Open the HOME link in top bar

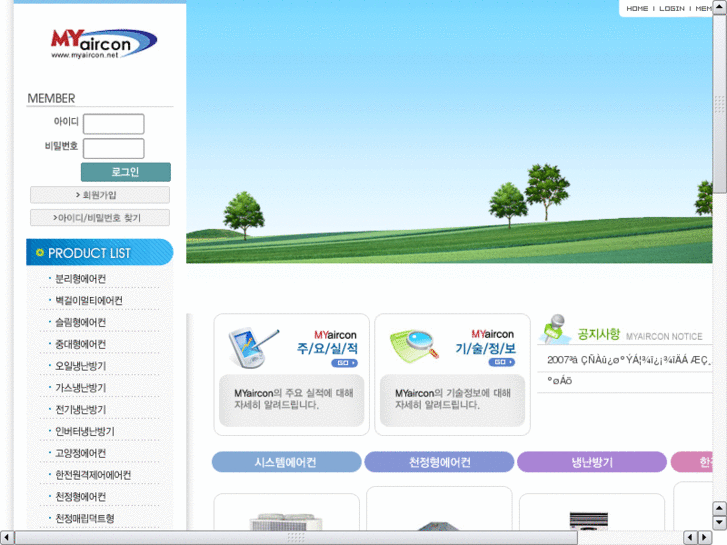coord(637,8)
